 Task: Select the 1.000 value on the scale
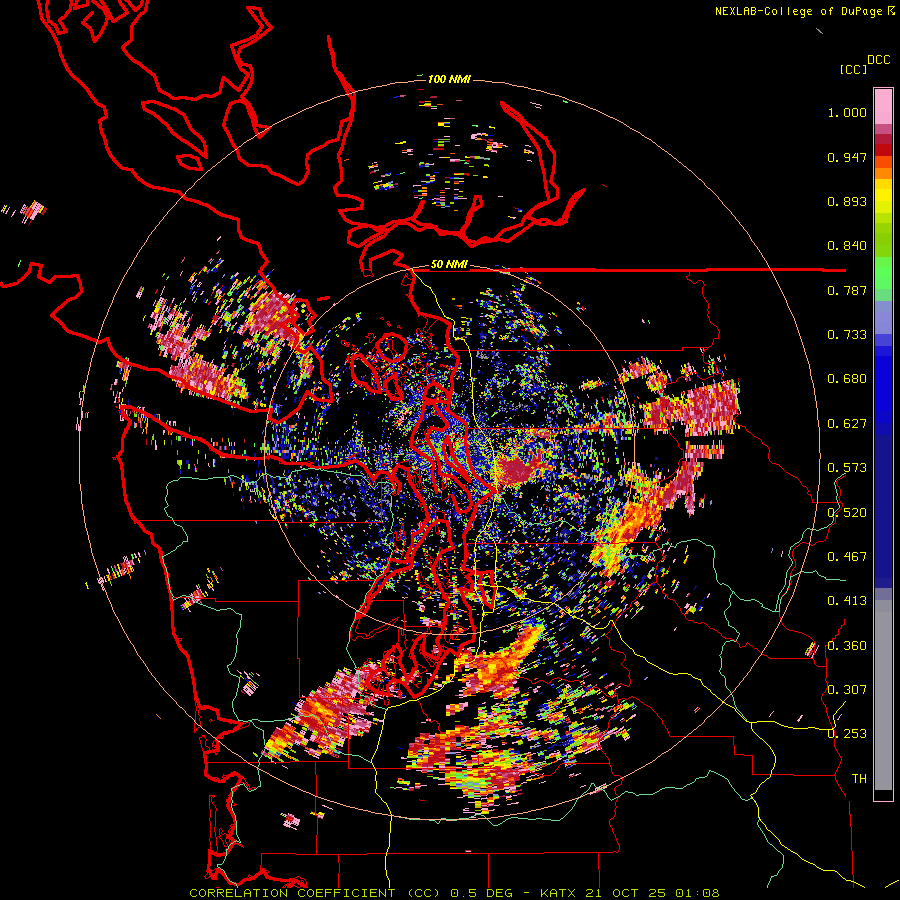click(x=847, y=112)
